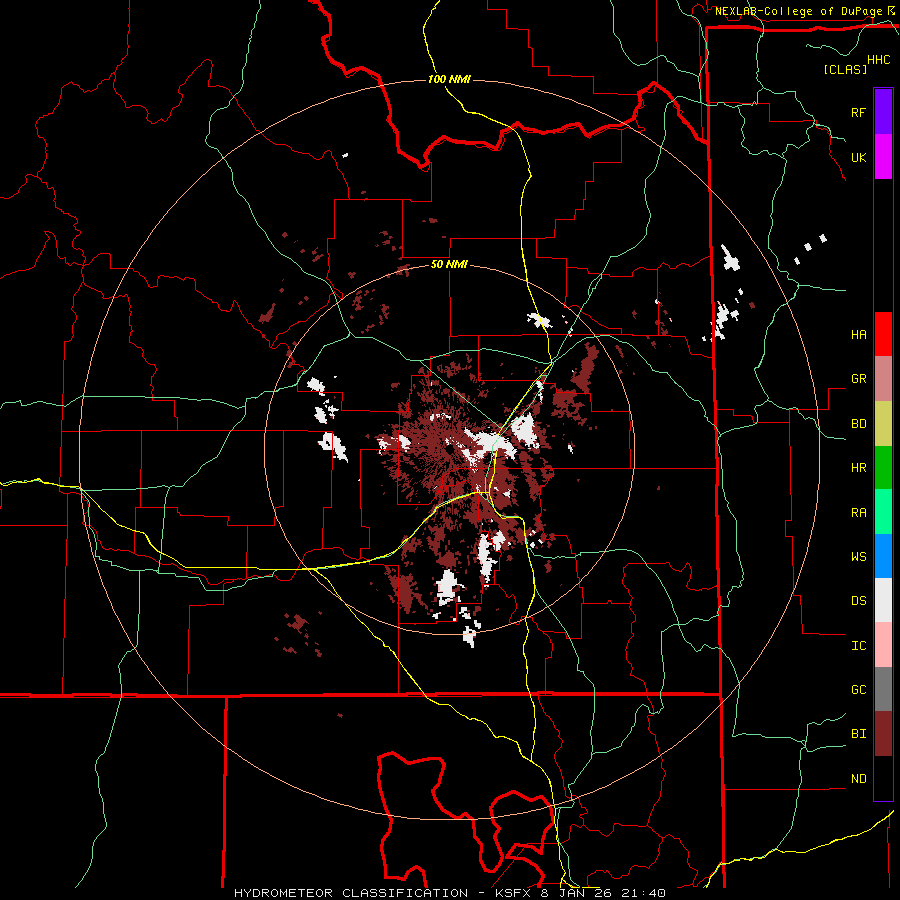The height and width of the screenshot is (900, 900).
Task: Click the RF purple legend swatch
Action: [x=883, y=112]
